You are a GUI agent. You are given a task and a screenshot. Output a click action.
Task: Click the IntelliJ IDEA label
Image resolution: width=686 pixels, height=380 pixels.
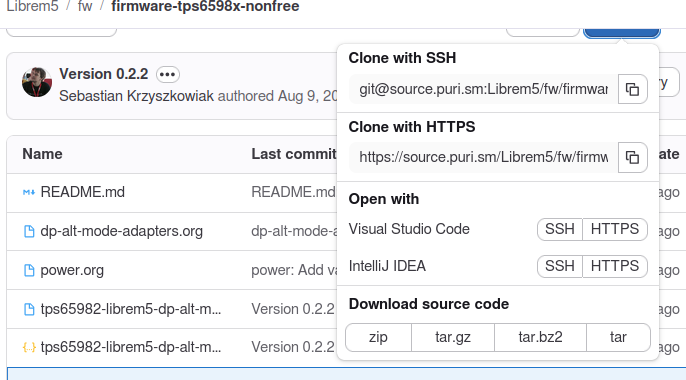click(x=387, y=266)
